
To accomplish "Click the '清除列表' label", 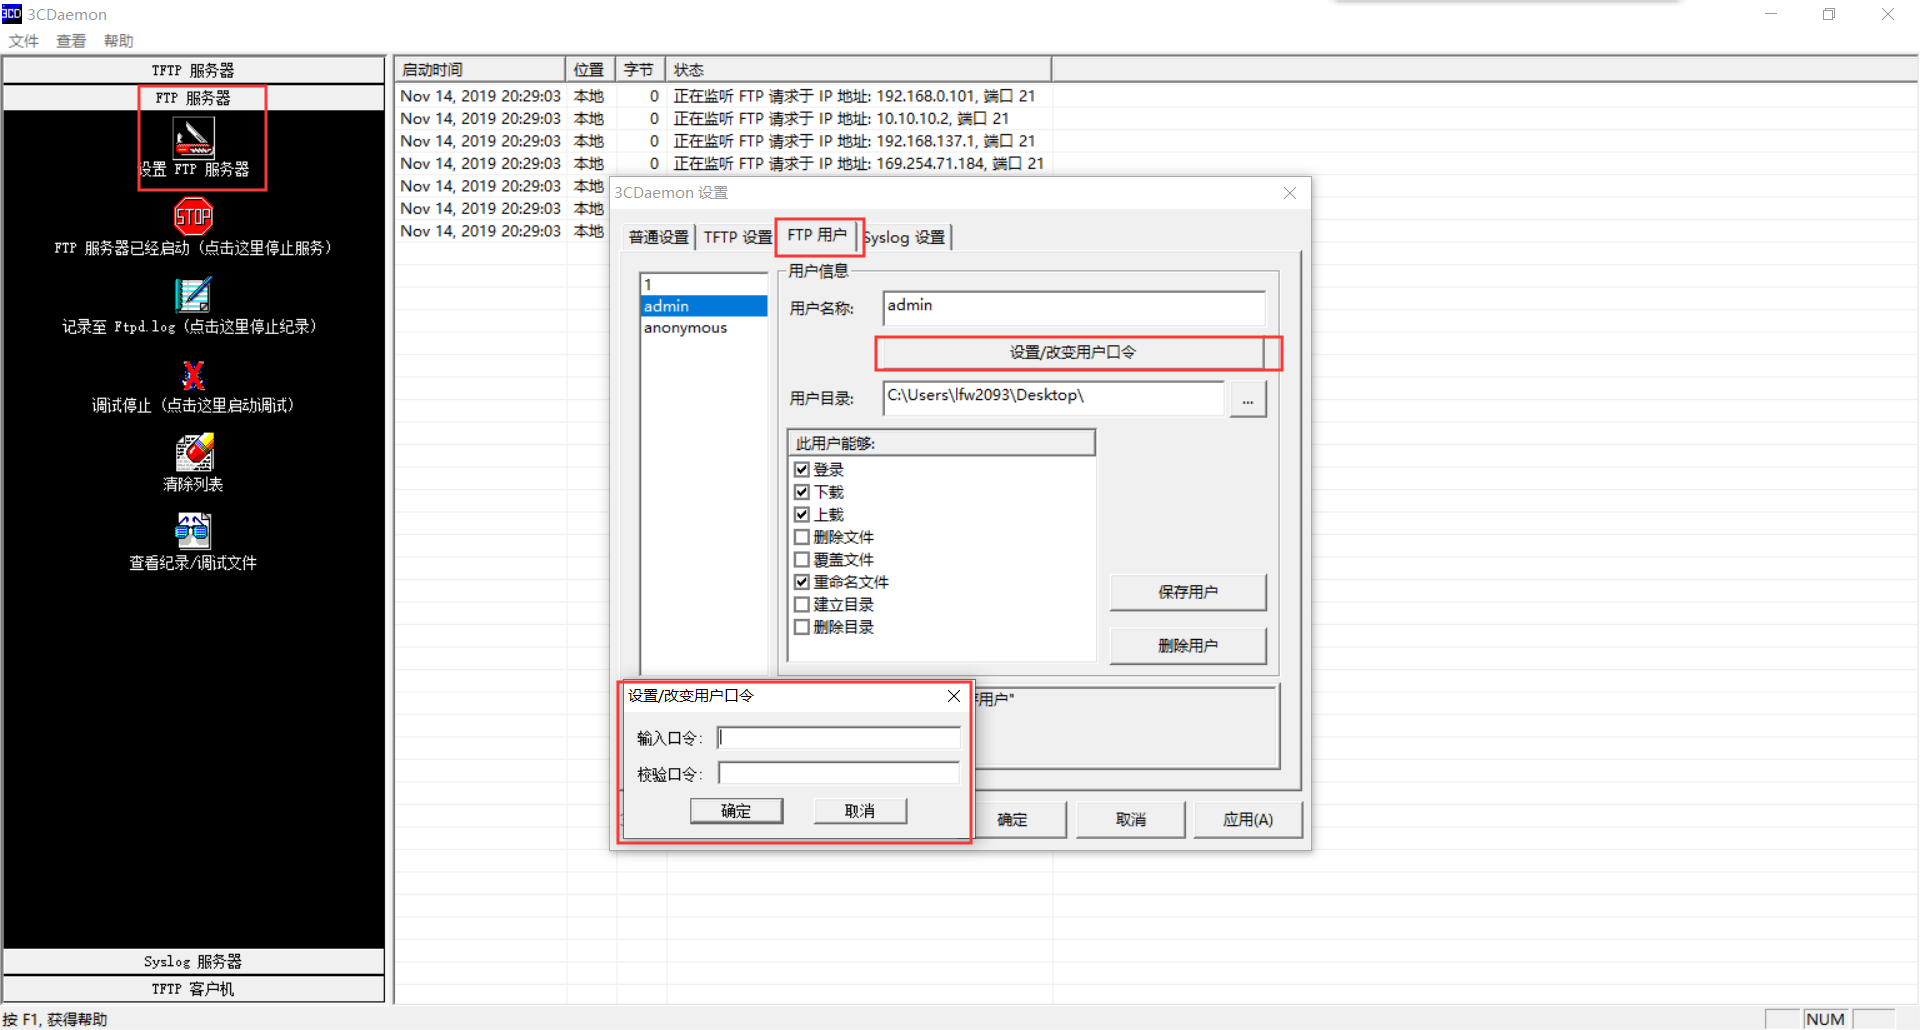I will [x=193, y=484].
